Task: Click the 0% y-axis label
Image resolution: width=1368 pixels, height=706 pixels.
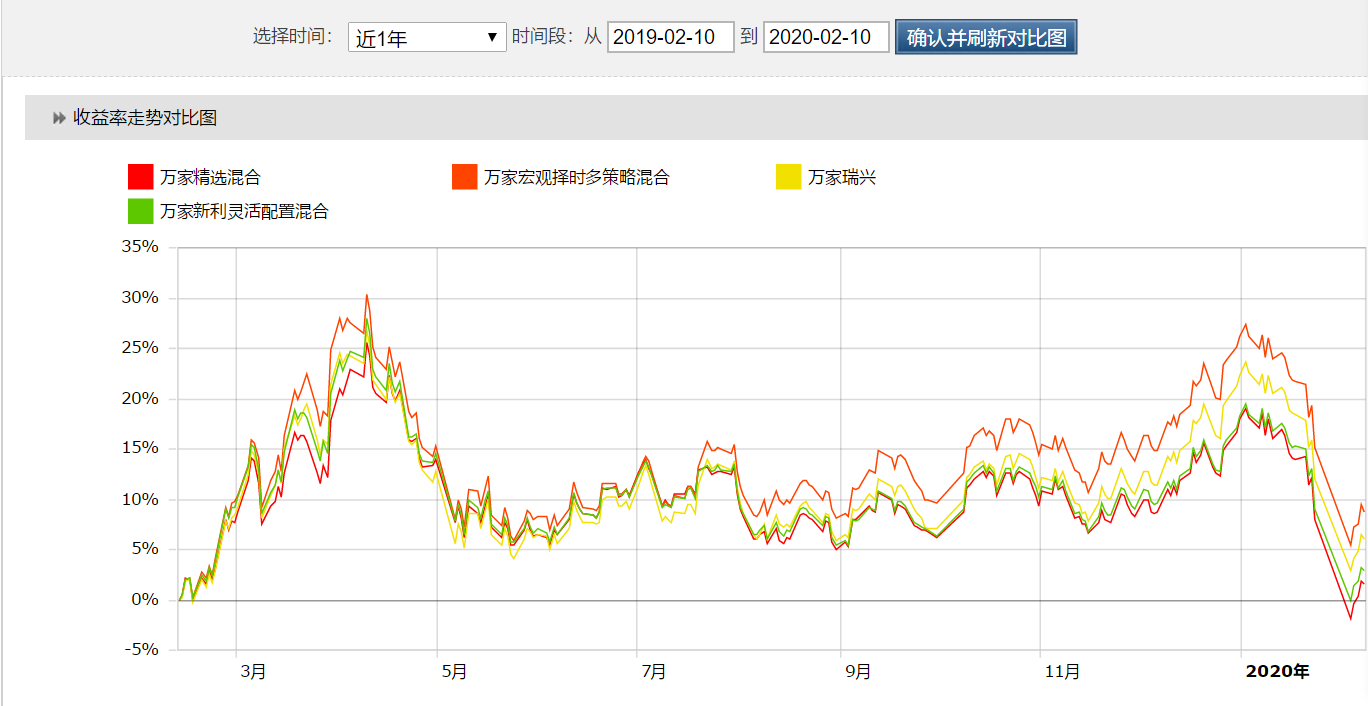Action: [145, 599]
